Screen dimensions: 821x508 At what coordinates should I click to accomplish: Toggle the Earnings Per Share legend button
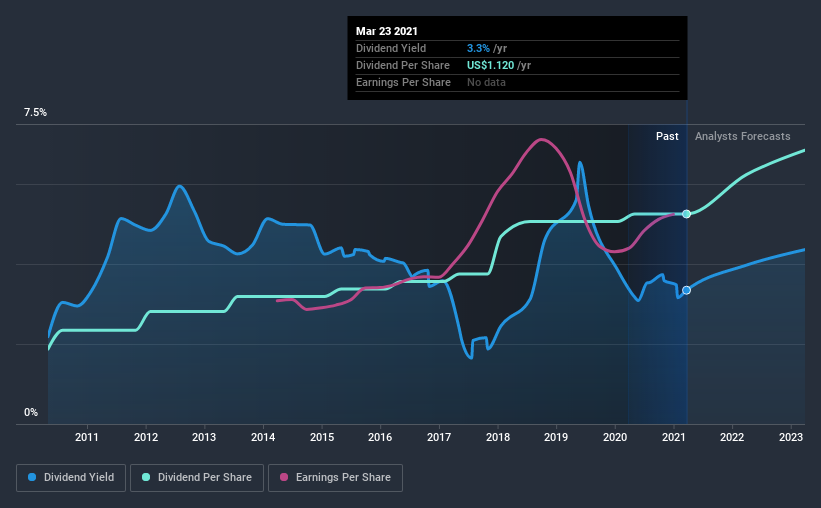tap(336, 478)
